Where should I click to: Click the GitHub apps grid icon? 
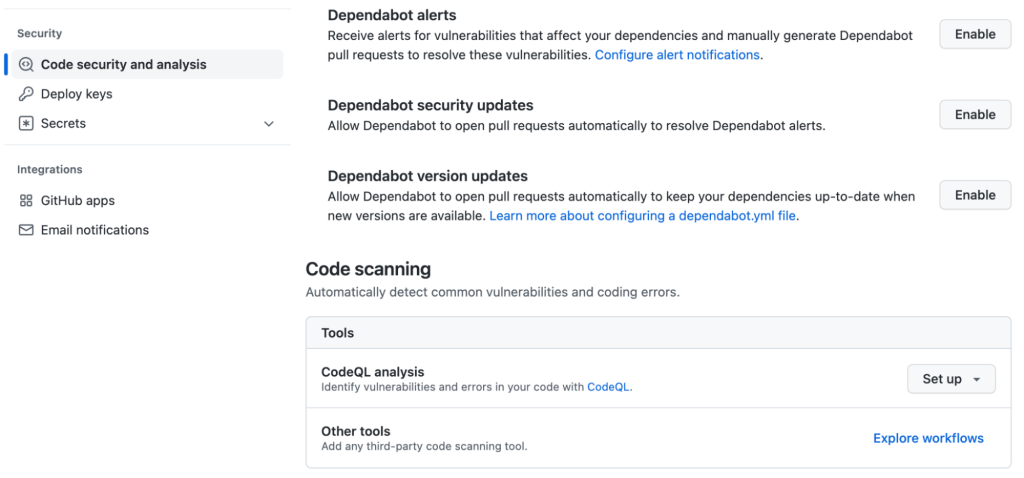point(27,201)
